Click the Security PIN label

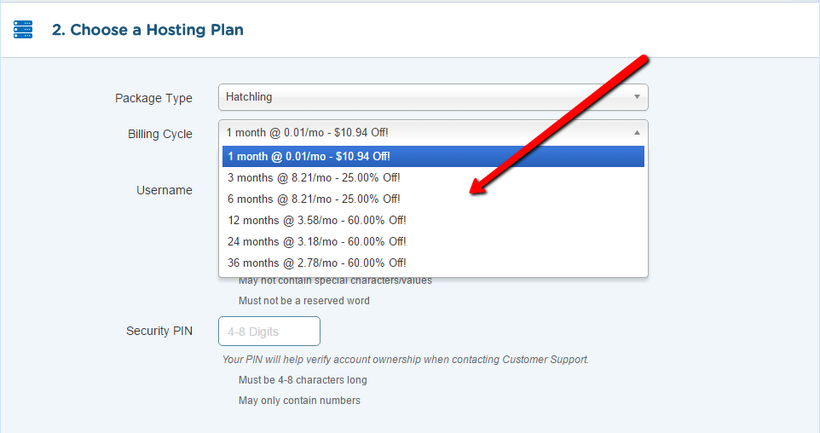coord(160,331)
